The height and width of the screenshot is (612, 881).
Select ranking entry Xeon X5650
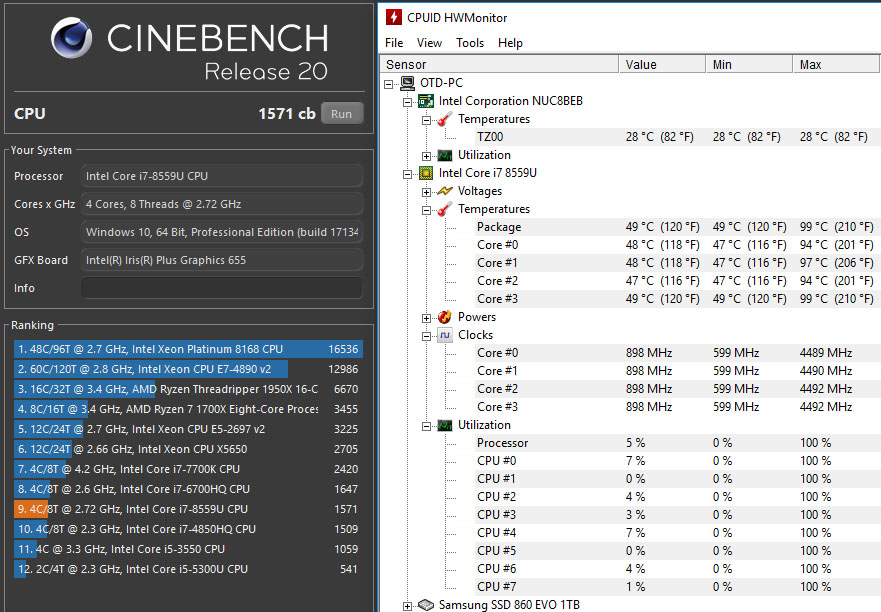(x=188, y=449)
